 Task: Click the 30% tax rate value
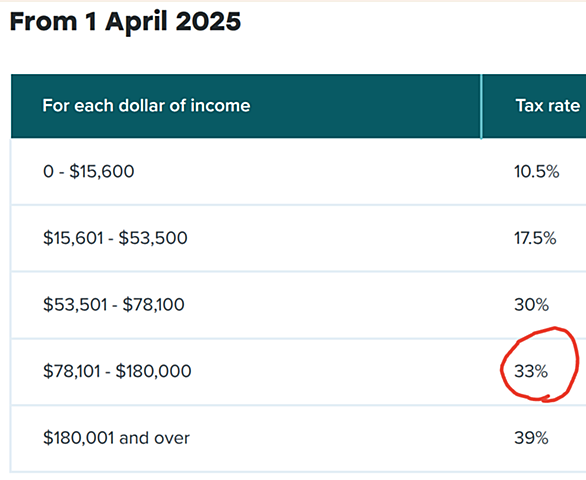pyautogui.click(x=531, y=305)
